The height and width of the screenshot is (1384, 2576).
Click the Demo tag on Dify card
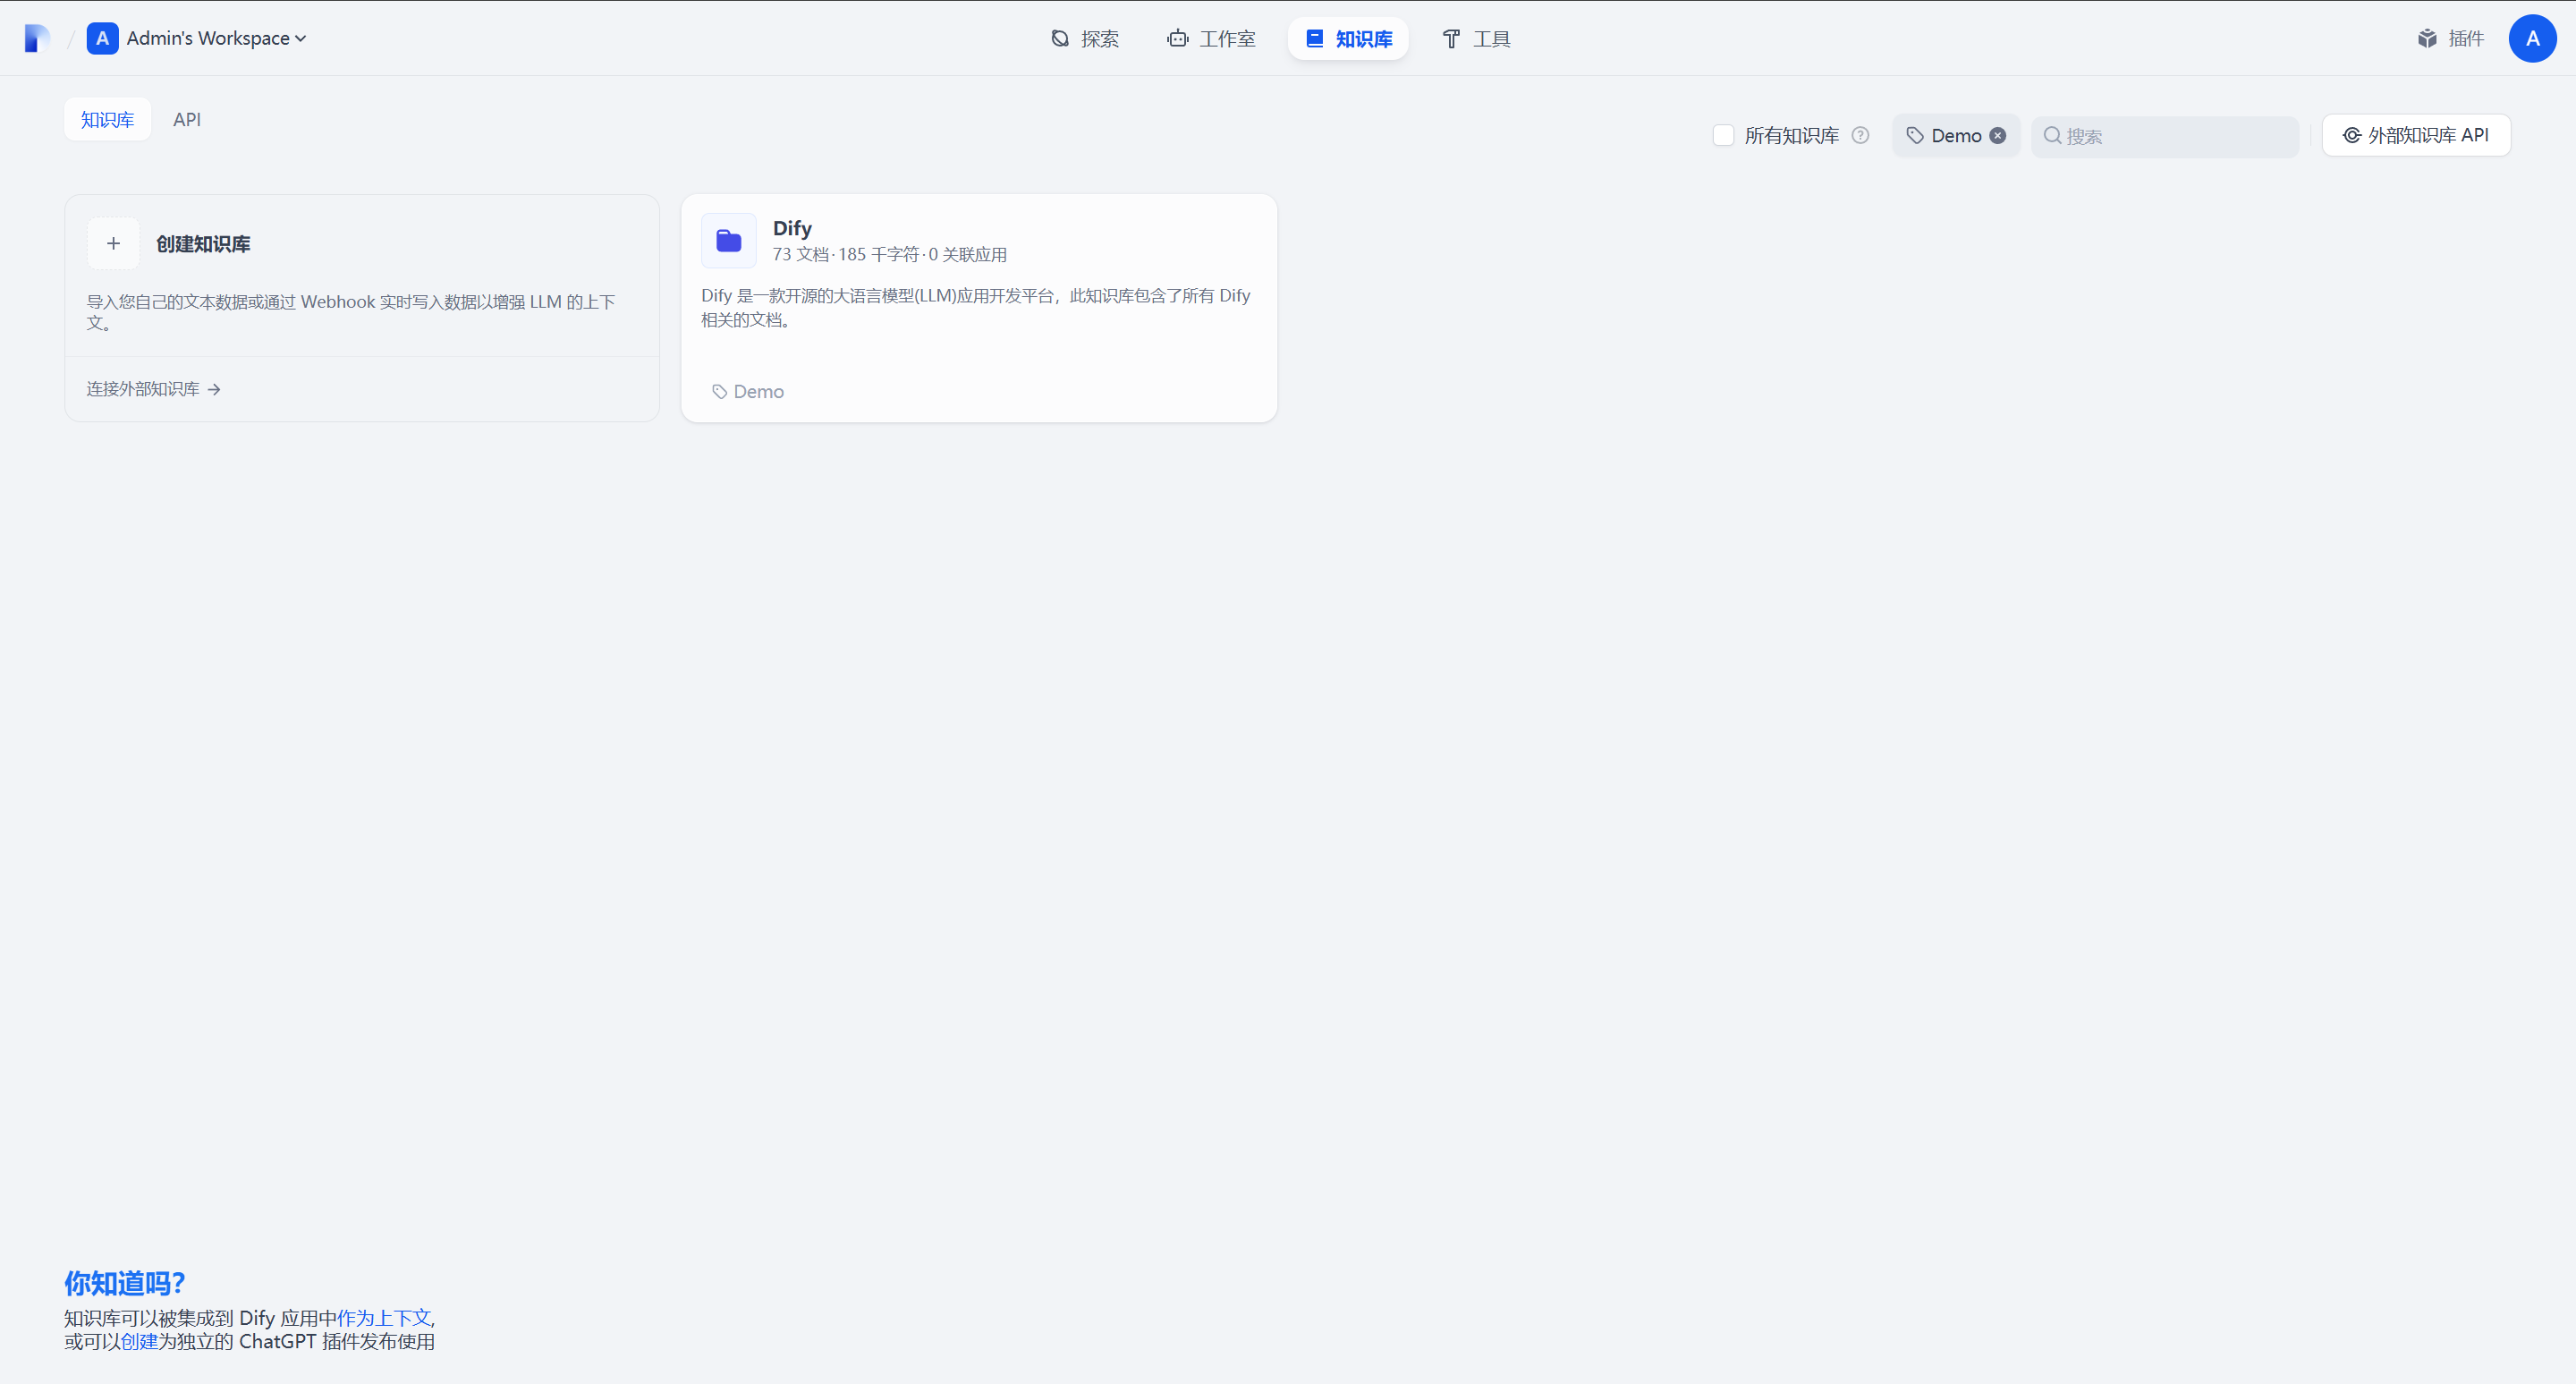pos(748,391)
